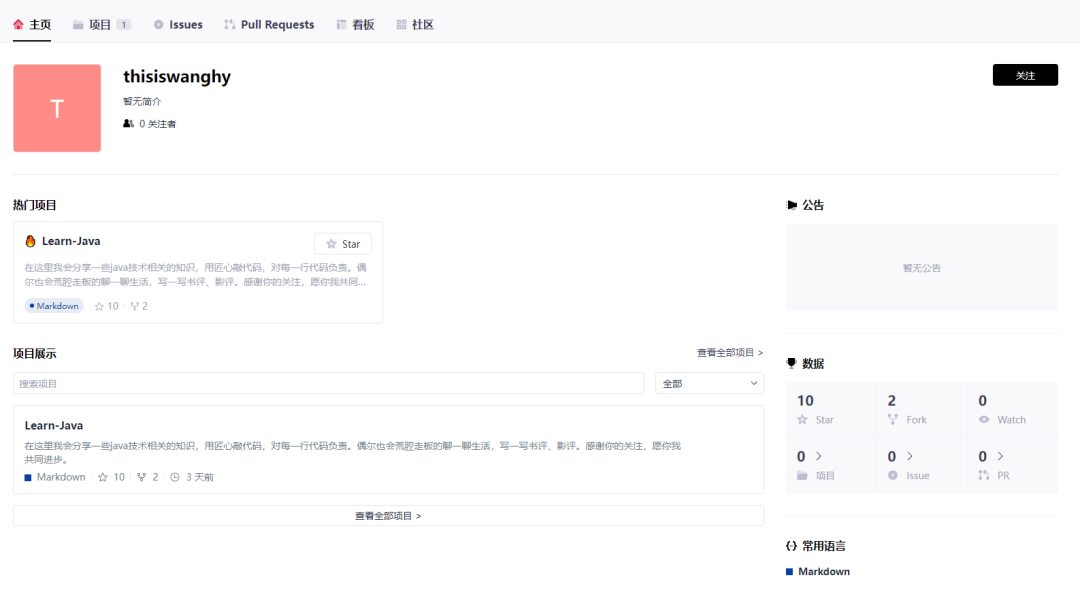Click the Watch eye icon in data panel
Screen dimensions: 1080x601
pyautogui.click(x=984, y=419)
